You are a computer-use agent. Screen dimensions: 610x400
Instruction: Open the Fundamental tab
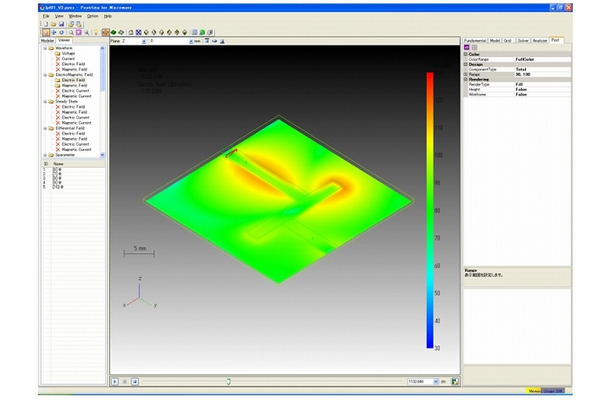point(475,40)
